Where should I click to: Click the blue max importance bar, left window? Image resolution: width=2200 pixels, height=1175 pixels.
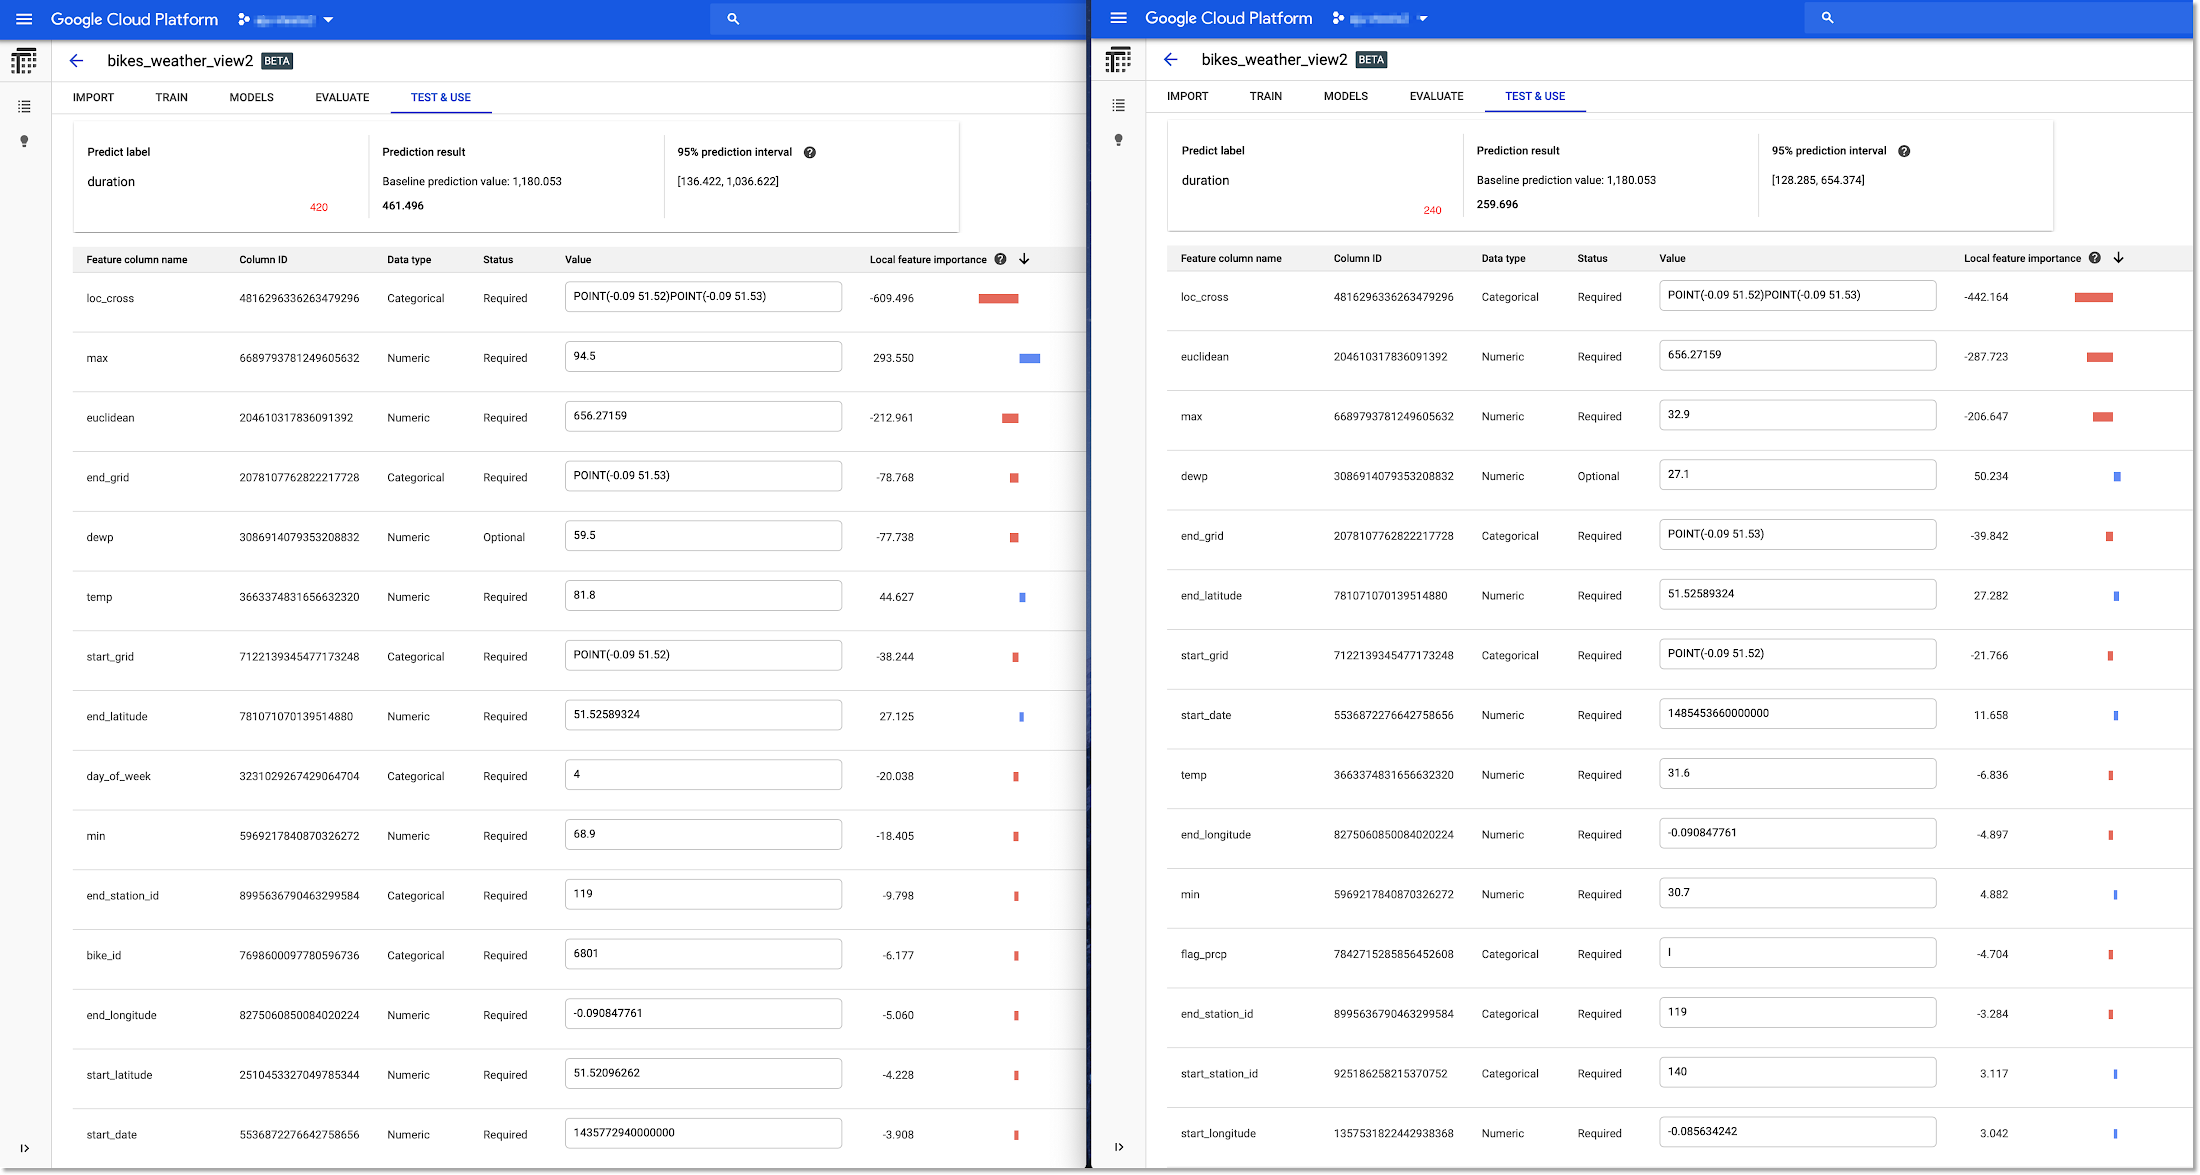click(x=1030, y=358)
